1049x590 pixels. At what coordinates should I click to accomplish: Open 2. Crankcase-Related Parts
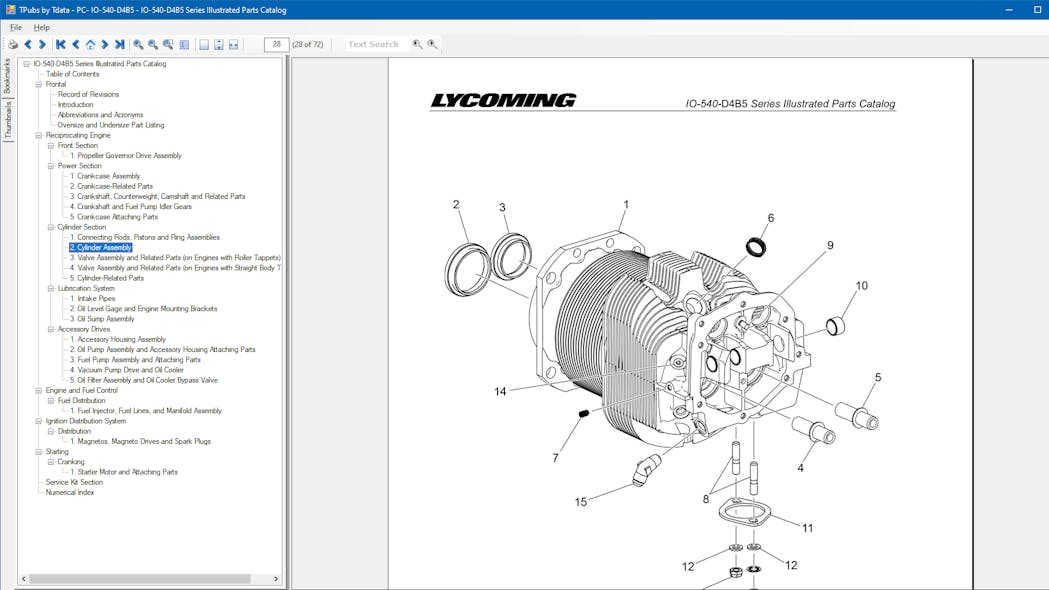point(111,186)
